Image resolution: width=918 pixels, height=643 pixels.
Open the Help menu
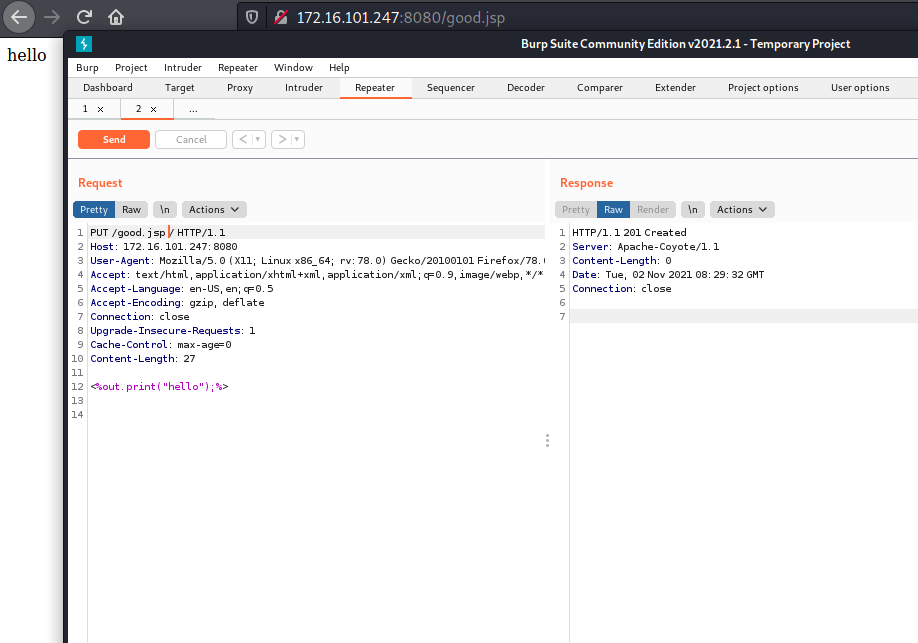[339, 67]
